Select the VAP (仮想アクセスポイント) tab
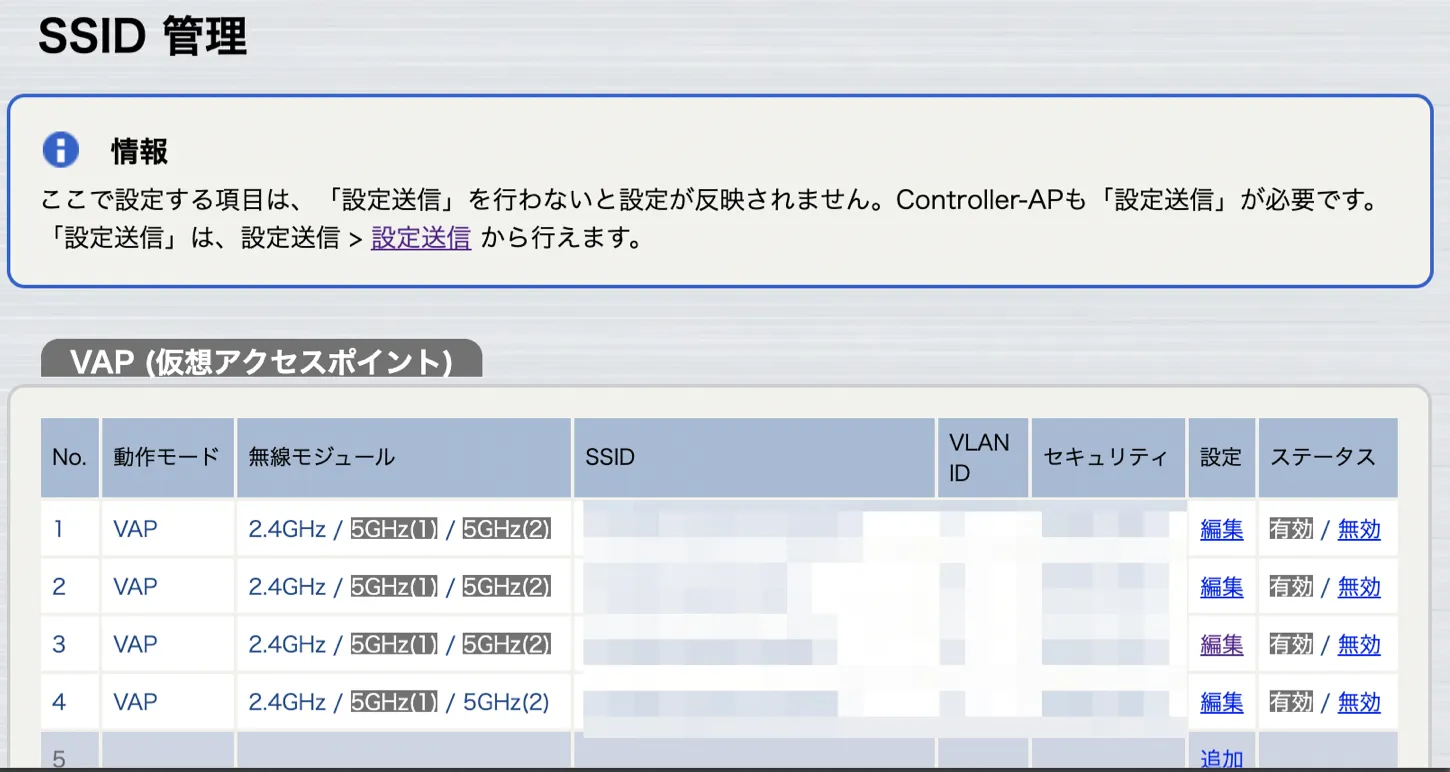The width and height of the screenshot is (1450, 772). pos(261,361)
